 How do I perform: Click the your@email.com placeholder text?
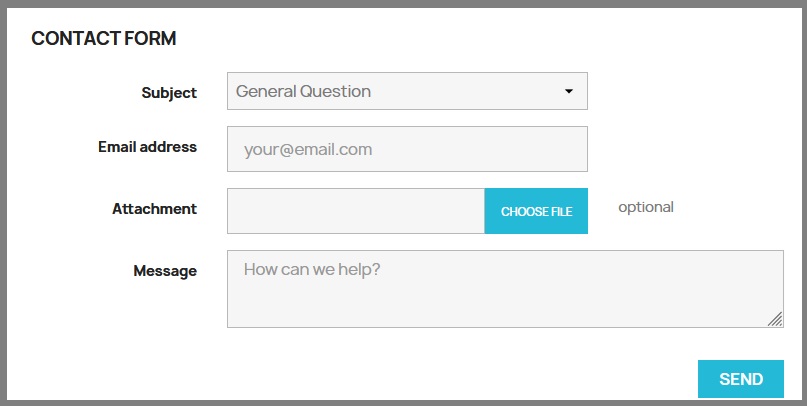tap(308, 149)
